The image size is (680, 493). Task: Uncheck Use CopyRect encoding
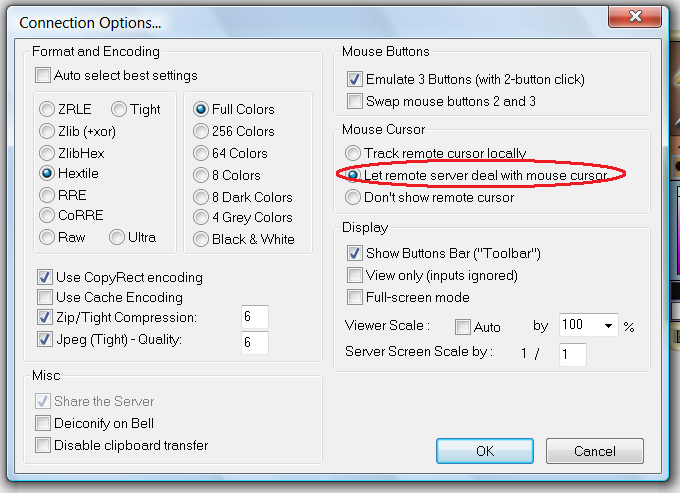44,277
